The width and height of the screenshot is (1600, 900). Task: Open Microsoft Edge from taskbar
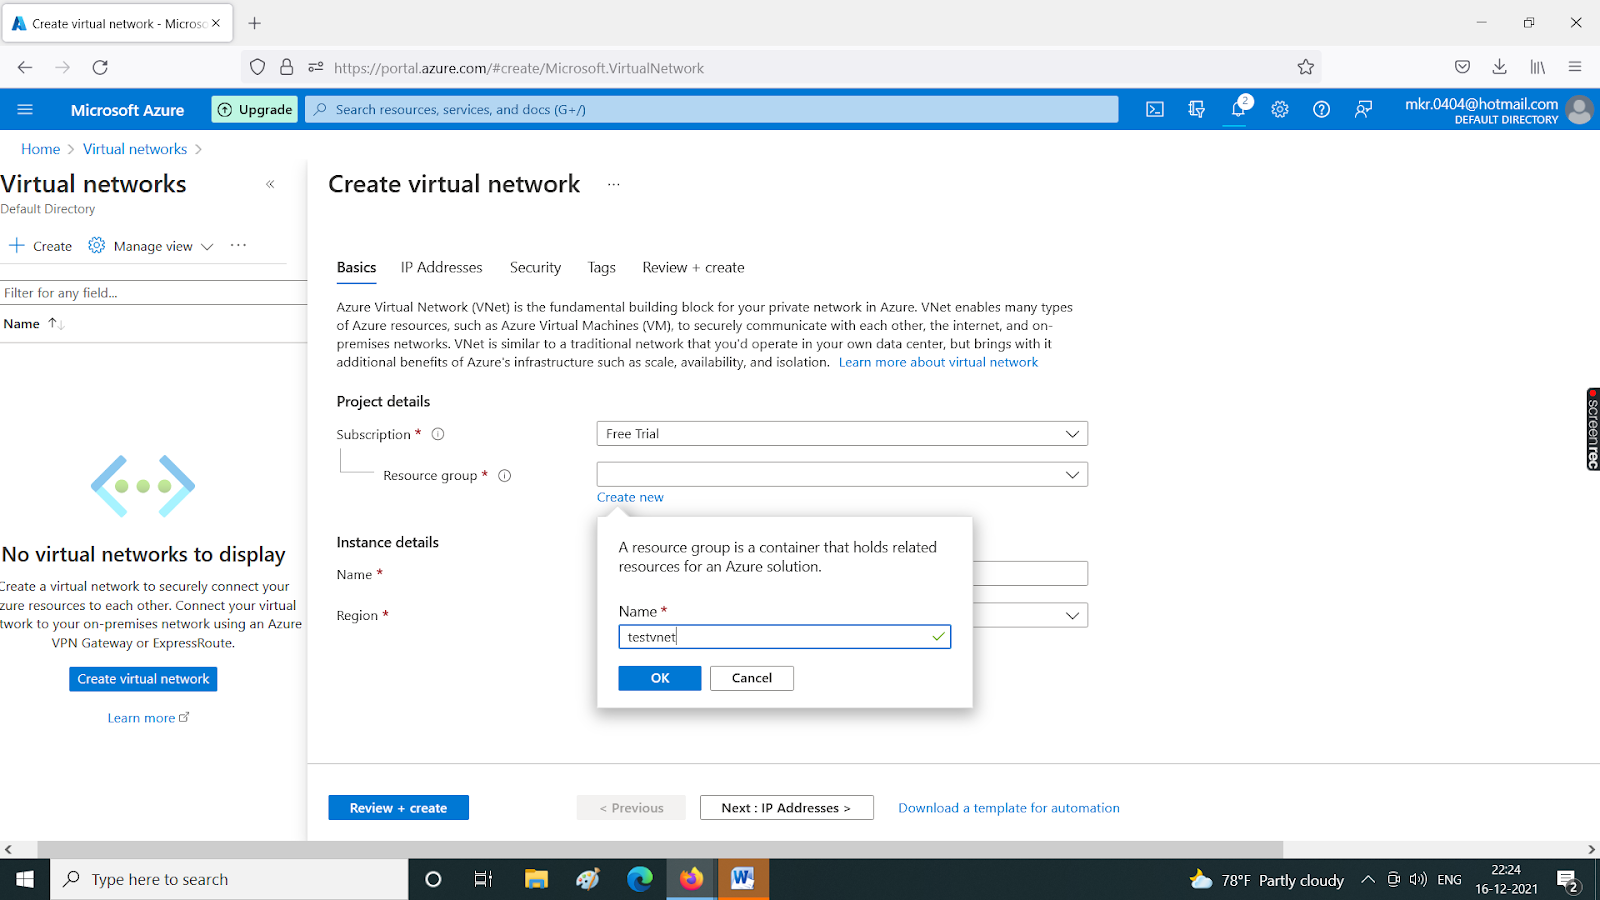pos(640,880)
